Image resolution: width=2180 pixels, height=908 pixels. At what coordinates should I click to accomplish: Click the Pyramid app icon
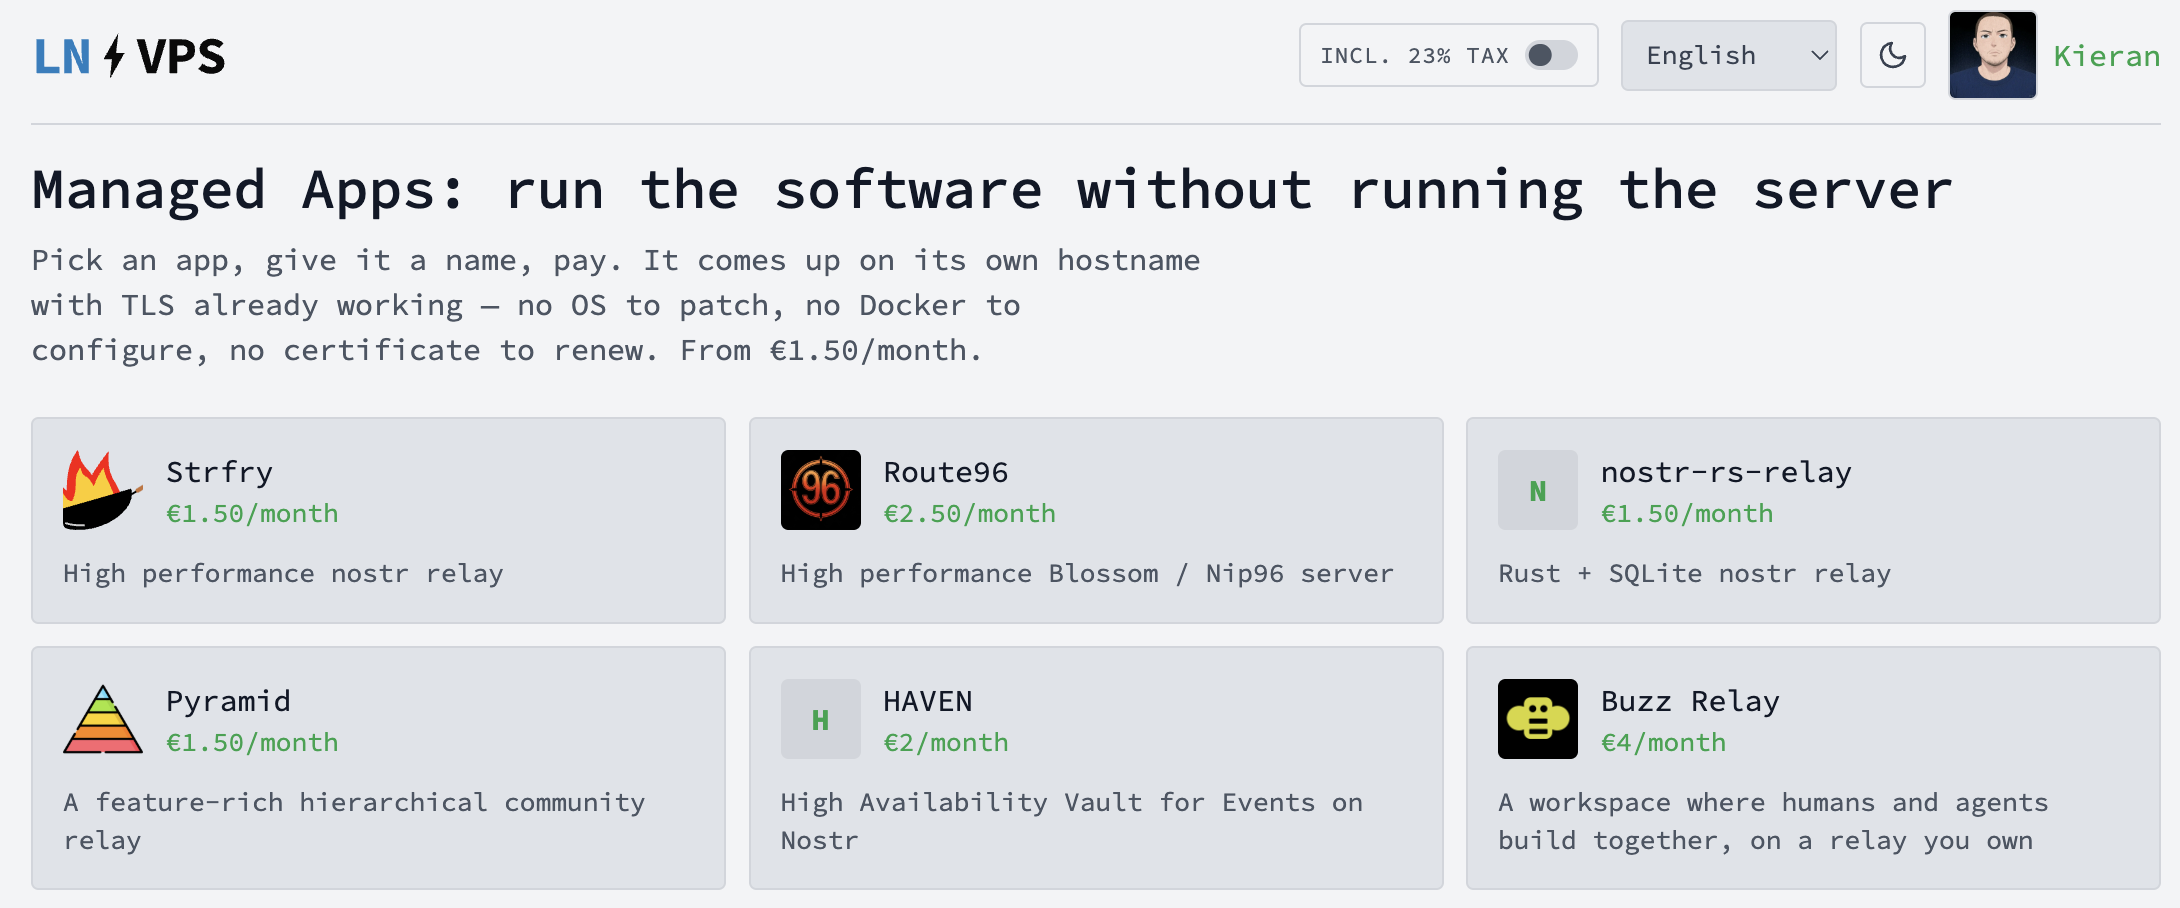(x=102, y=719)
